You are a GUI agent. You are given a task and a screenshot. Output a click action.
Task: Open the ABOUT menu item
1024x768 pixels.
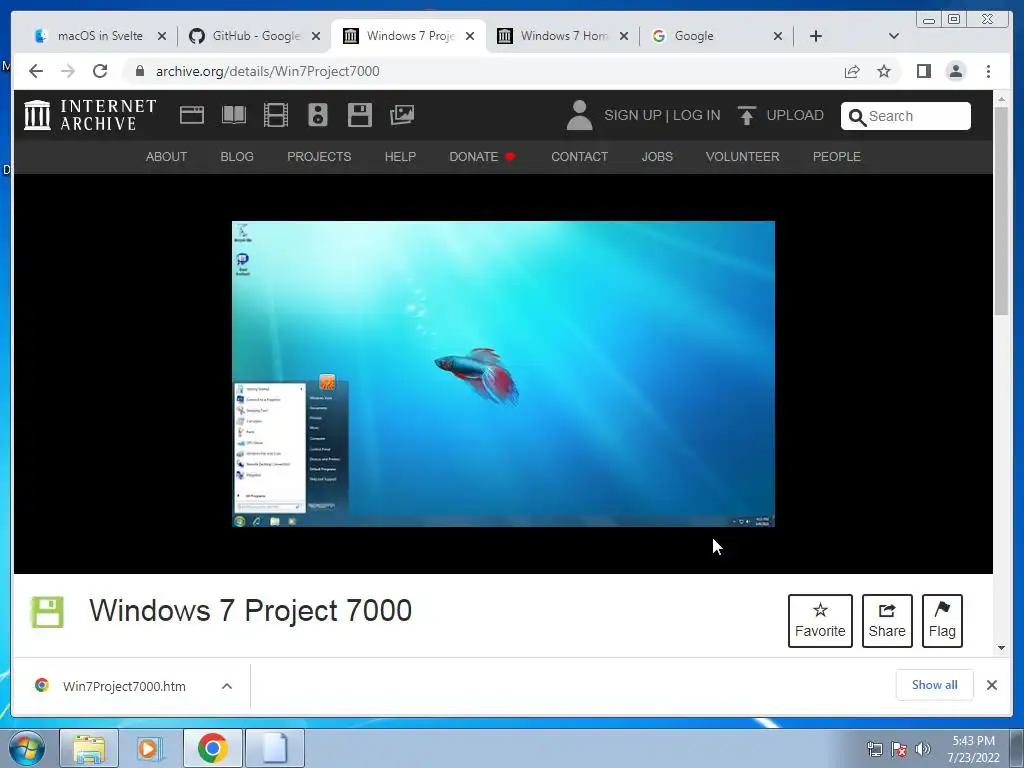pos(167,157)
